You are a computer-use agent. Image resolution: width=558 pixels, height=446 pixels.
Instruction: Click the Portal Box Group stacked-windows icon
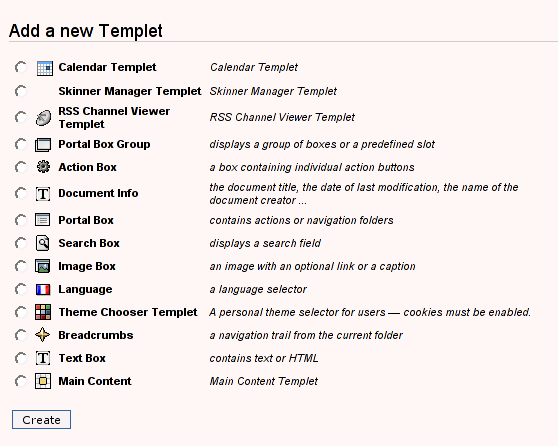[x=43, y=145]
